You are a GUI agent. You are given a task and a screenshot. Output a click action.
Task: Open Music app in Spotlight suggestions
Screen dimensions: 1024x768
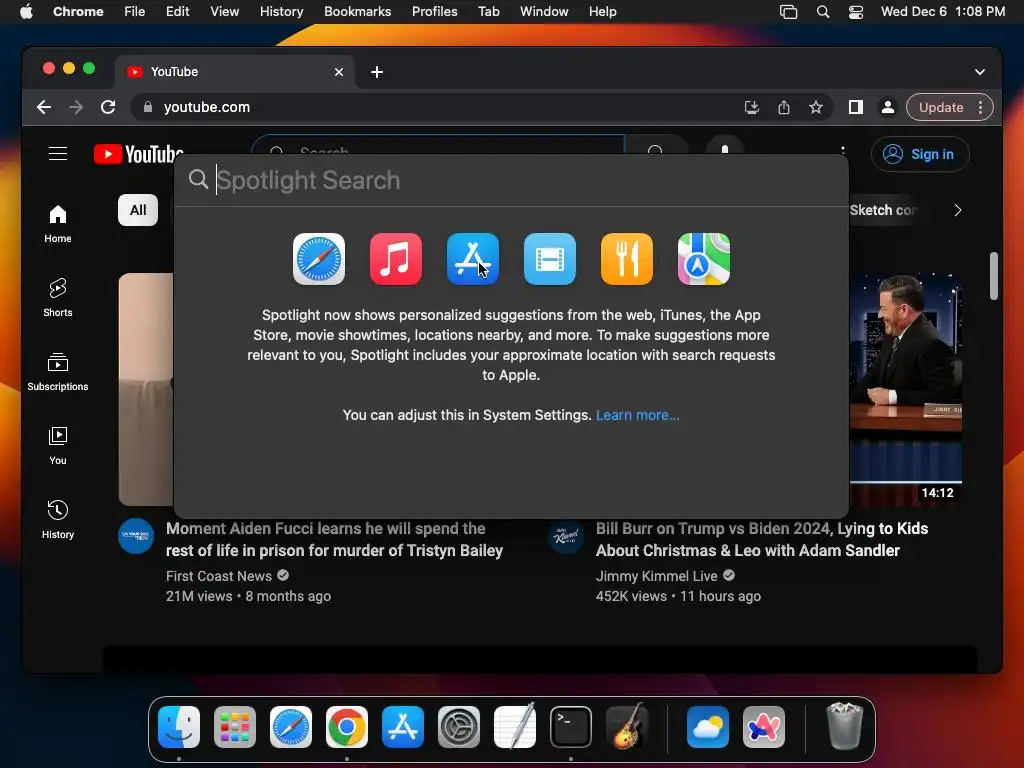point(396,259)
